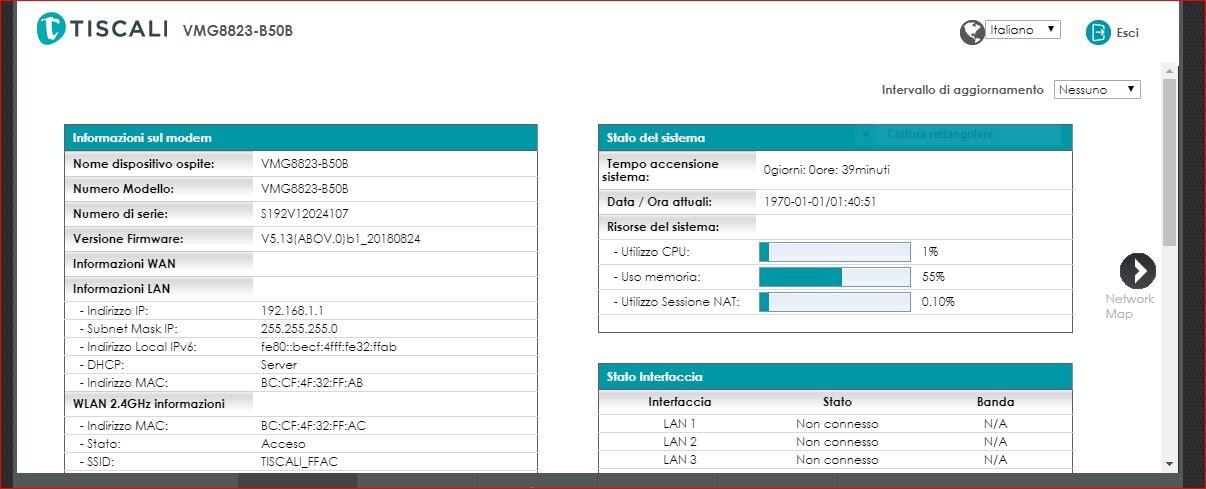This screenshot has width=1206, height=489.
Task: Click the Stato del sistema header
Action: coord(835,137)
